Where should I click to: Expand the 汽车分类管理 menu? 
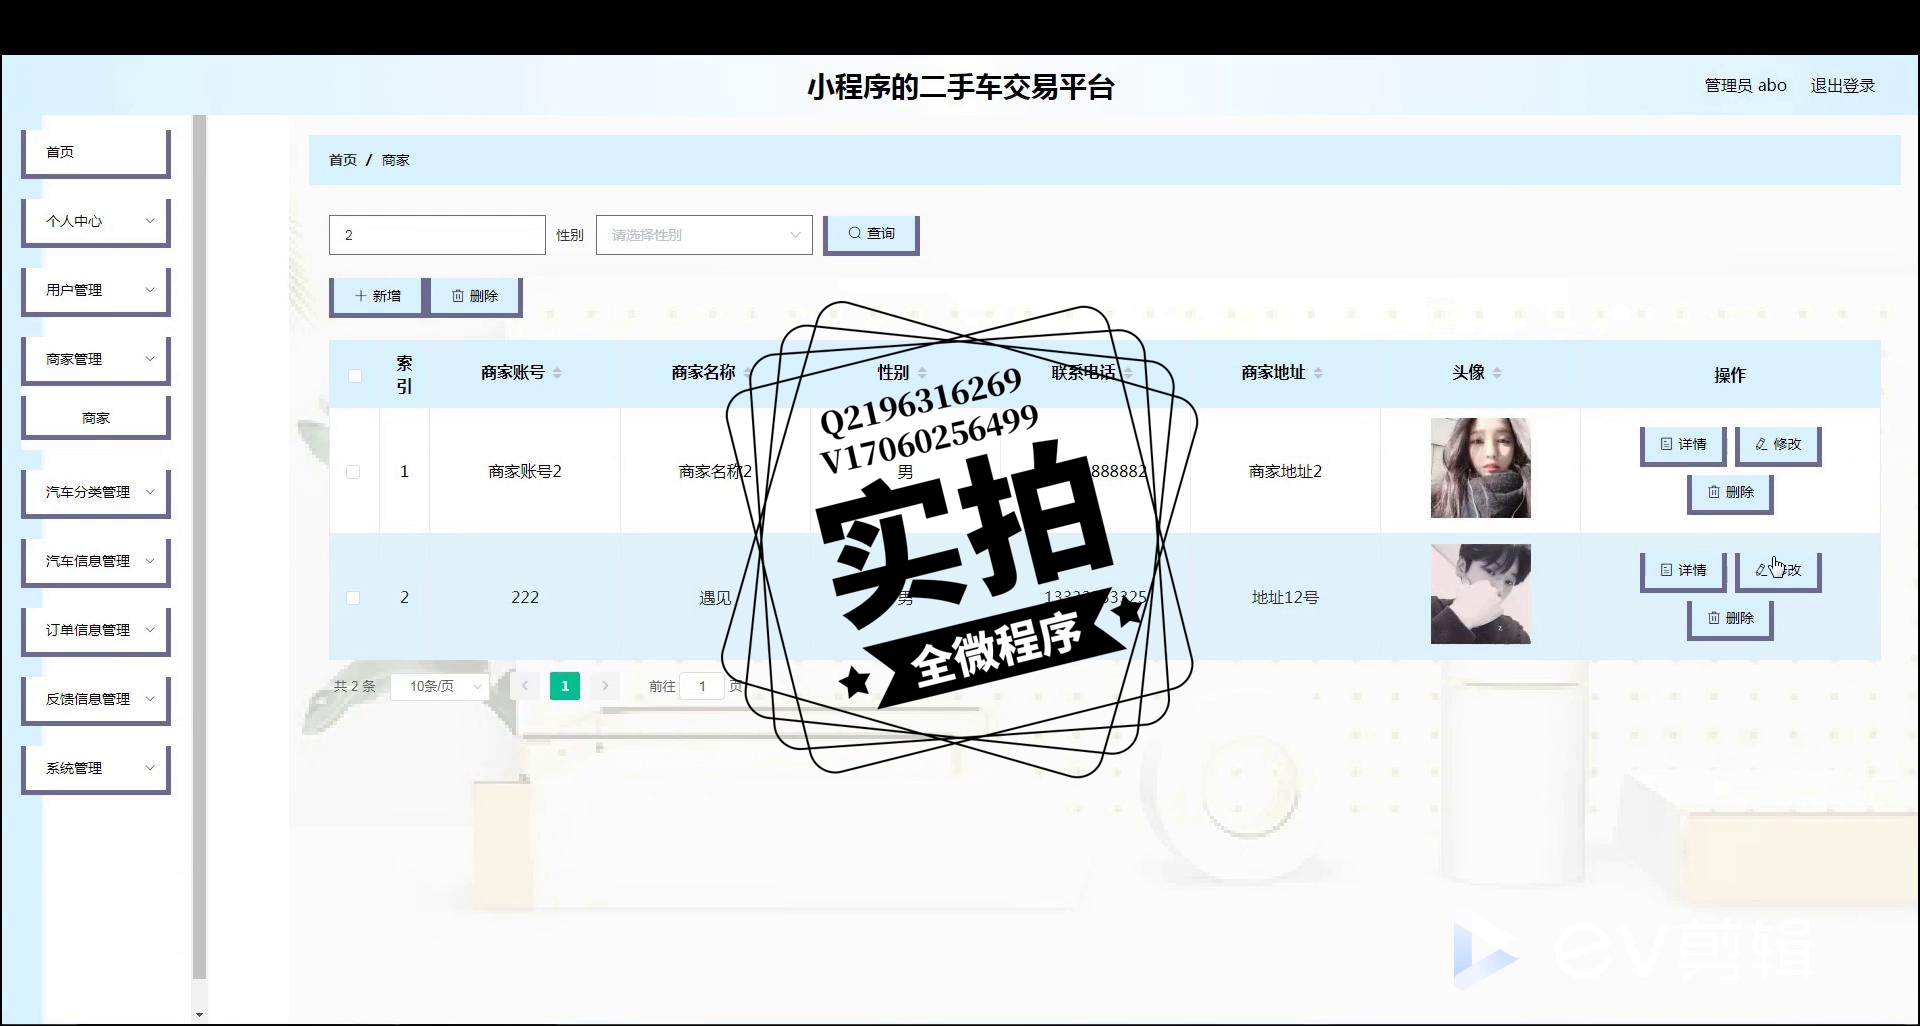(96, 492)
